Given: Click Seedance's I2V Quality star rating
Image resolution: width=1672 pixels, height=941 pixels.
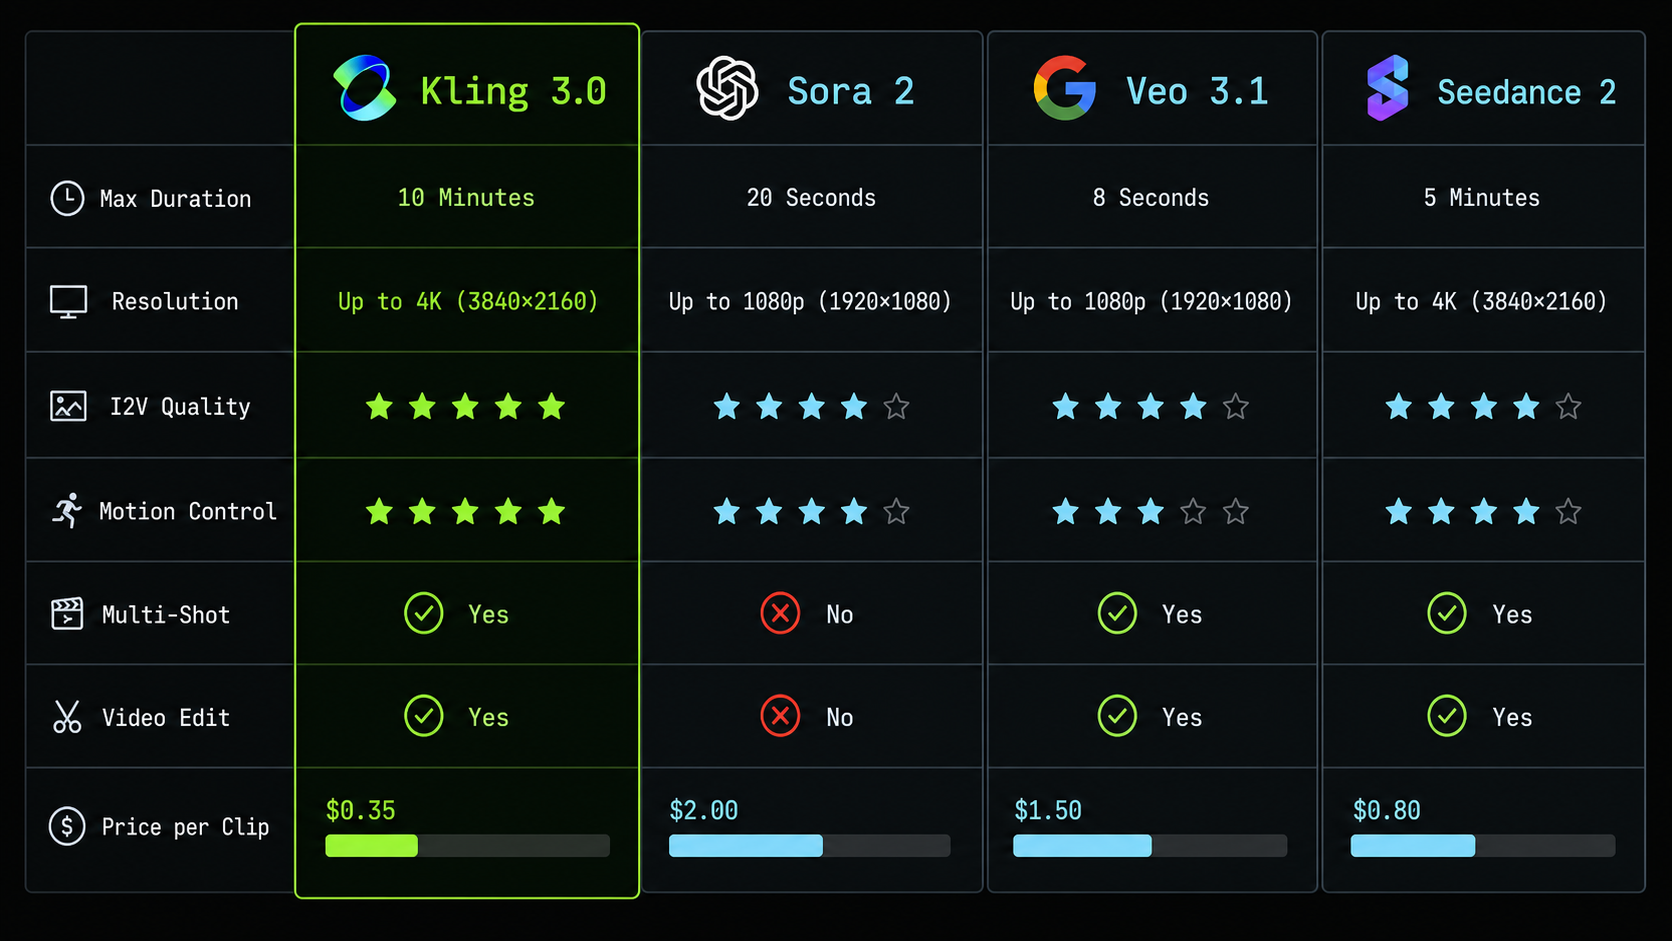Looking at the screenshot, I should pyautogui.click(x=1483, y=406).
